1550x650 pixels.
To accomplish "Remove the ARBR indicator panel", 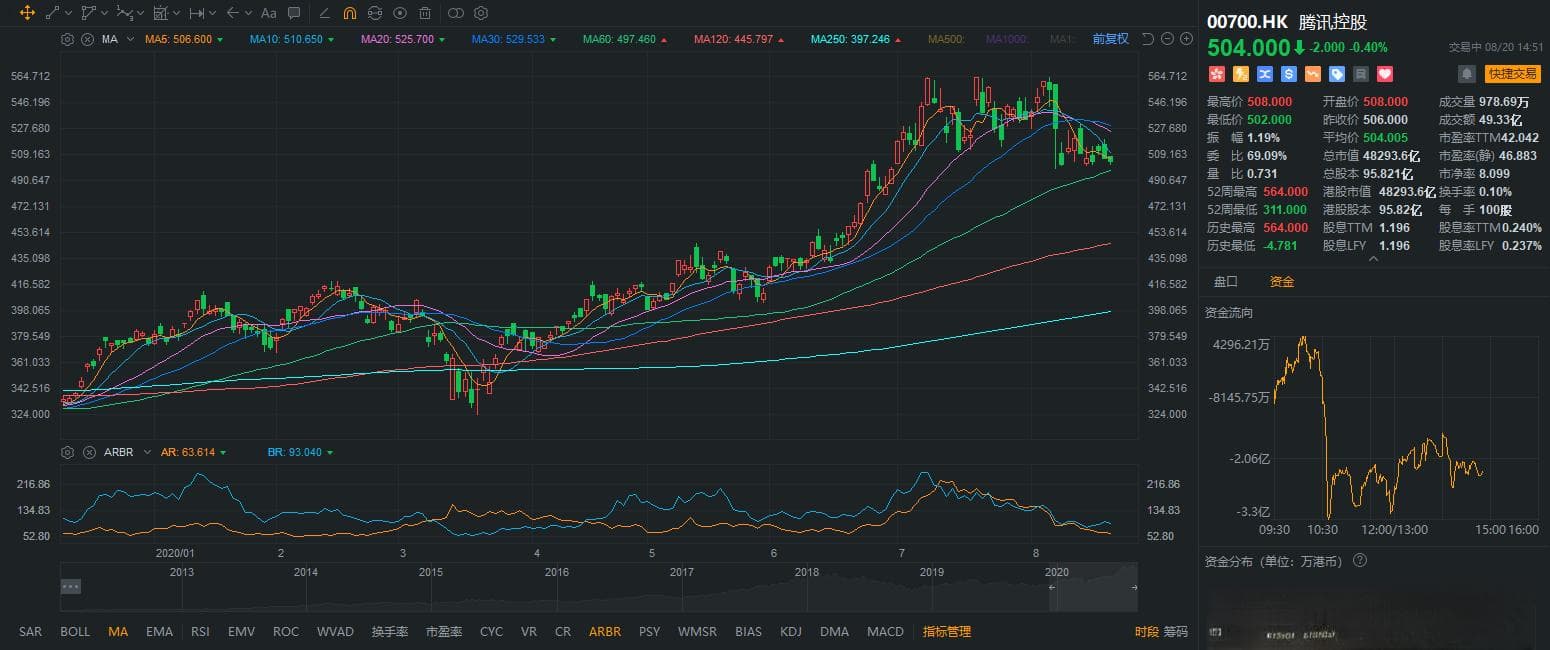I will [x=87, y=452].
